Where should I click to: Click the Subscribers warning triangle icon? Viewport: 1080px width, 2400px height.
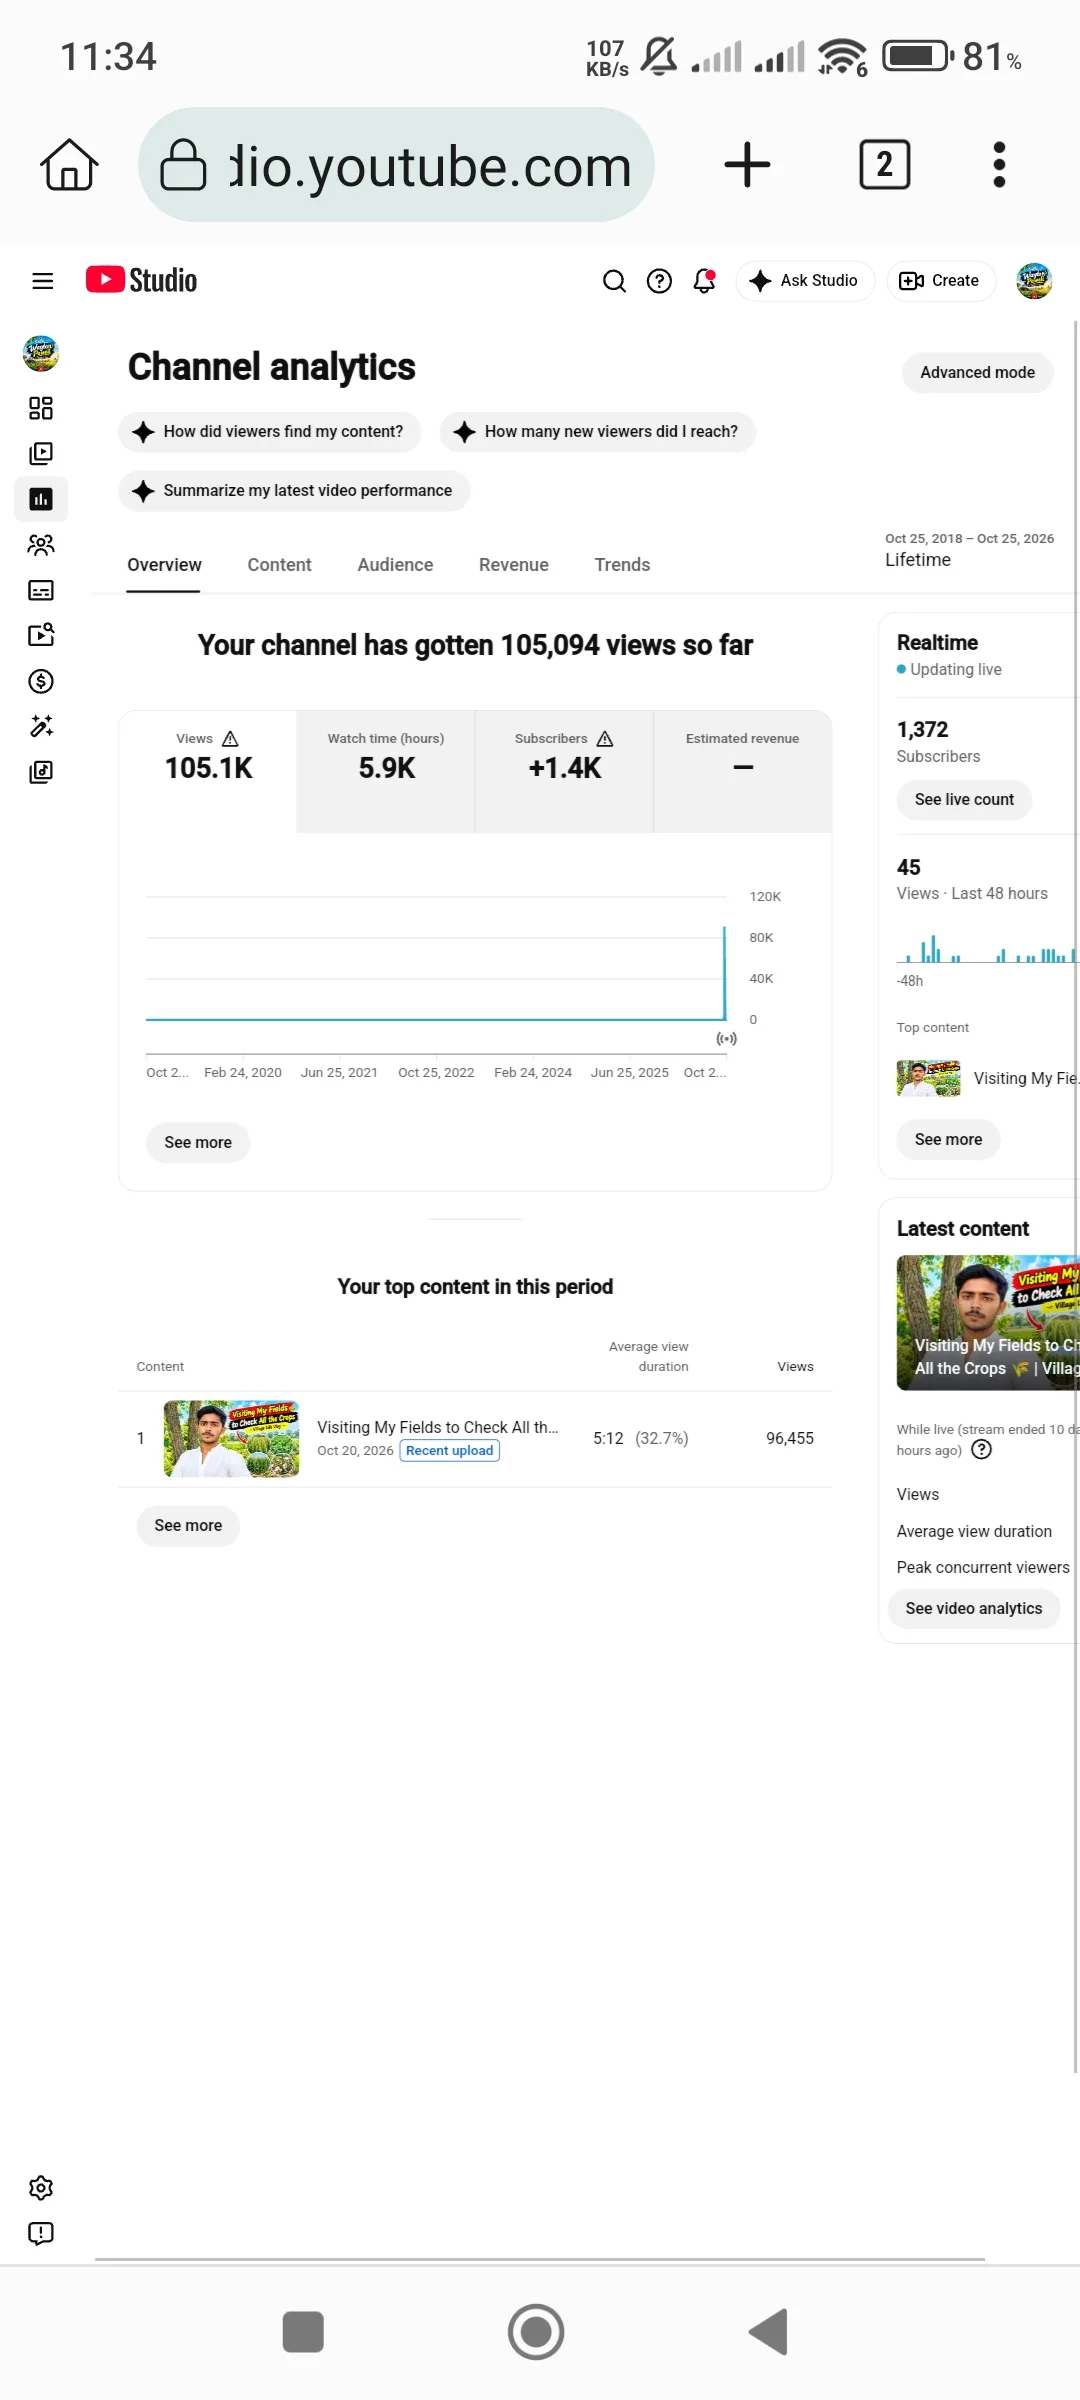(x=605, y=739)
